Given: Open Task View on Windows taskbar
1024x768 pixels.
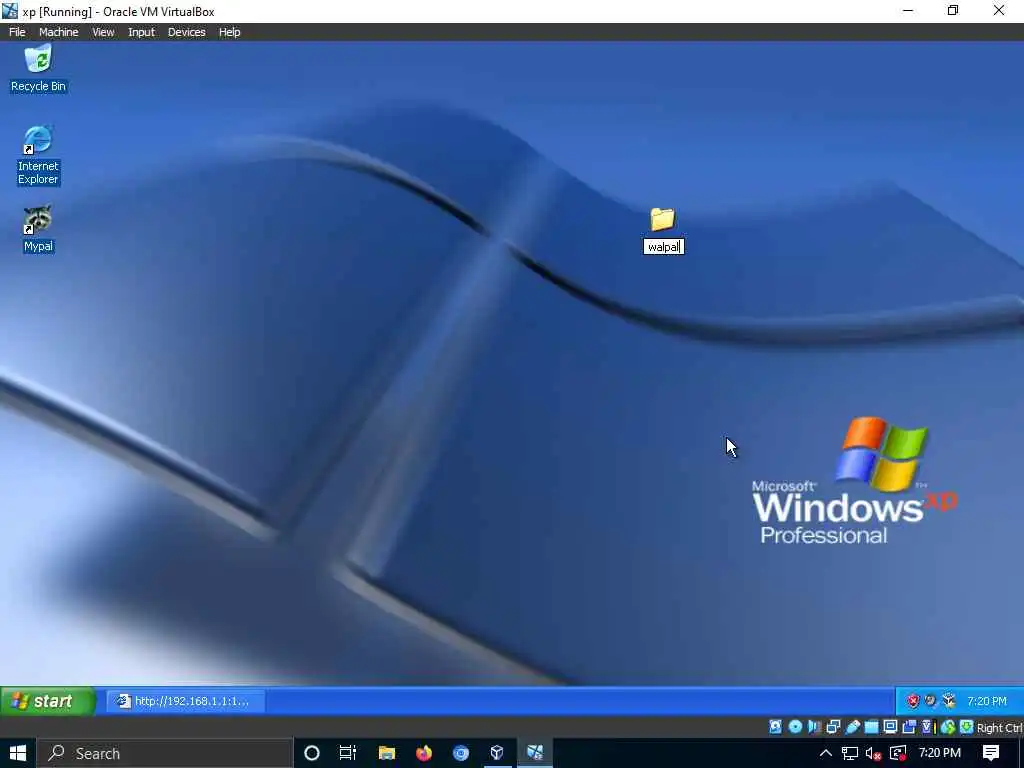Looking at the screenshot, I should [x=348, y=753].
